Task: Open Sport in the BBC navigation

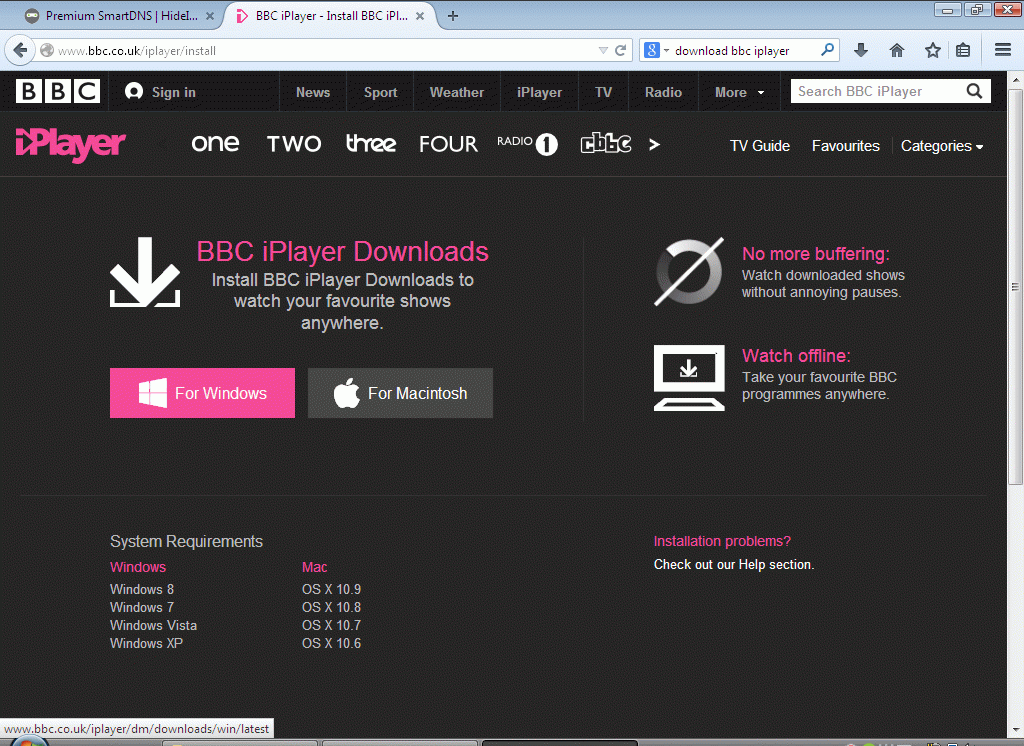Action: (380, 92)
